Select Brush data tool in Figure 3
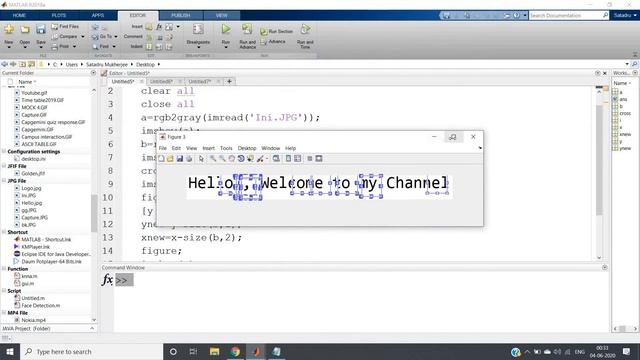The height and width of the screenshot is (360, 640). point(260,158)
